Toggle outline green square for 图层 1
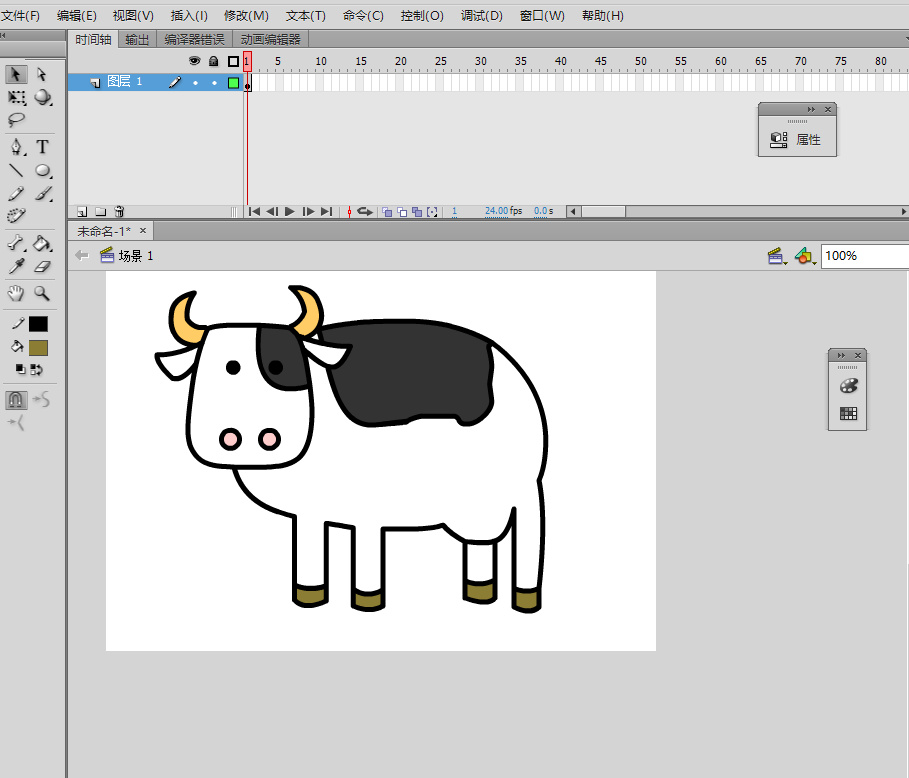Viewport: 909px width, 778px height. click(x=233, y=82)
